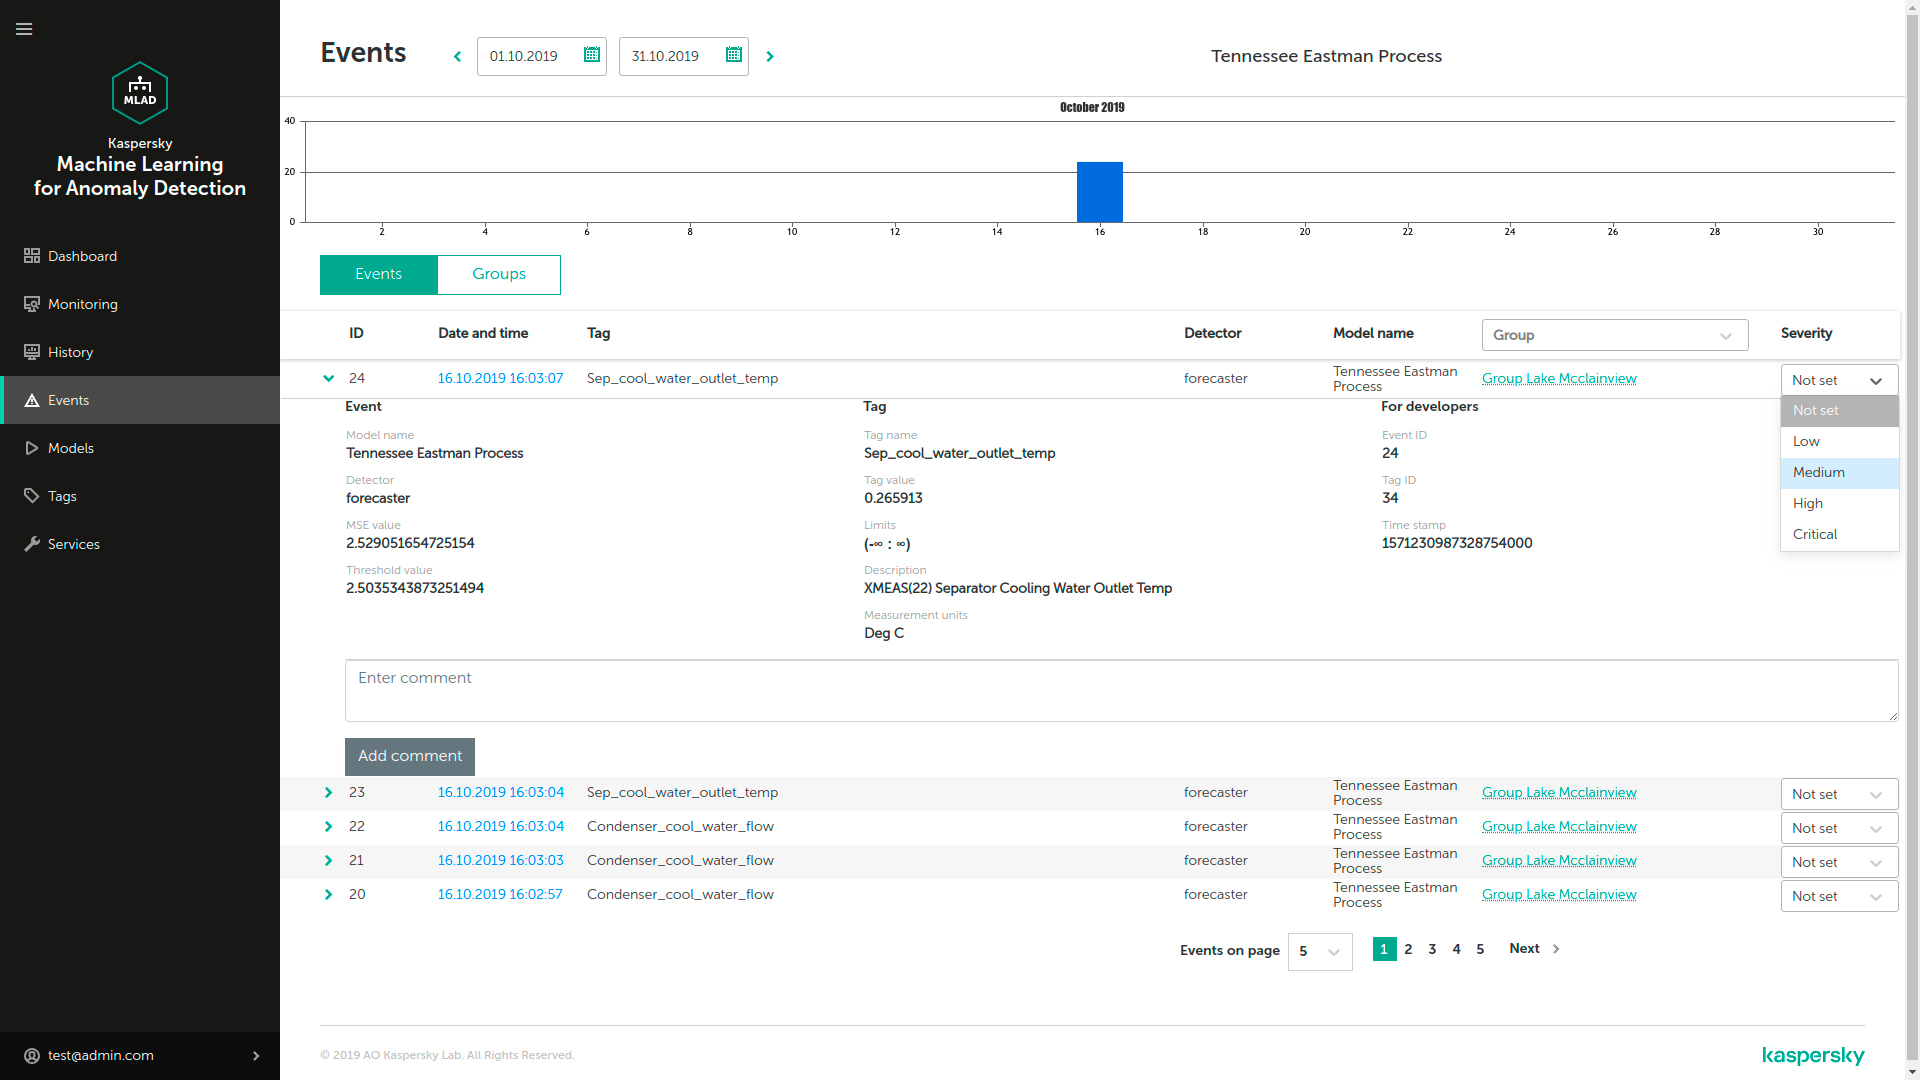Open Dashboard from the sidebar

pos(82,256)
